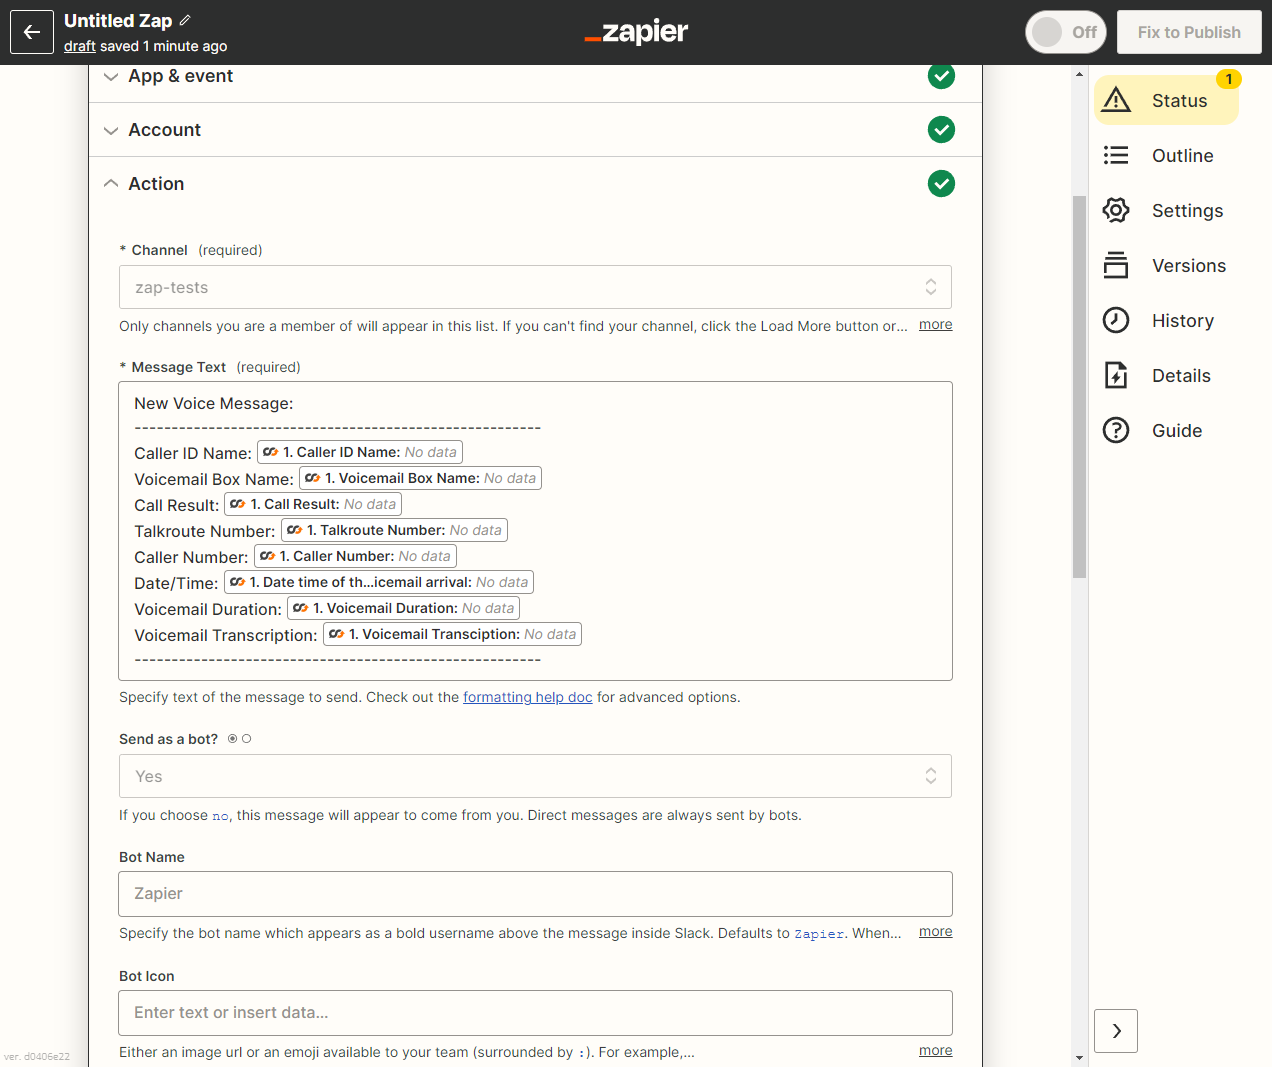The width and height of the screenshot is (1272, 1067).
Task: Edit the Untitled Zap name pencil icon
Action: pyautogui.click(x=185, y=20)
